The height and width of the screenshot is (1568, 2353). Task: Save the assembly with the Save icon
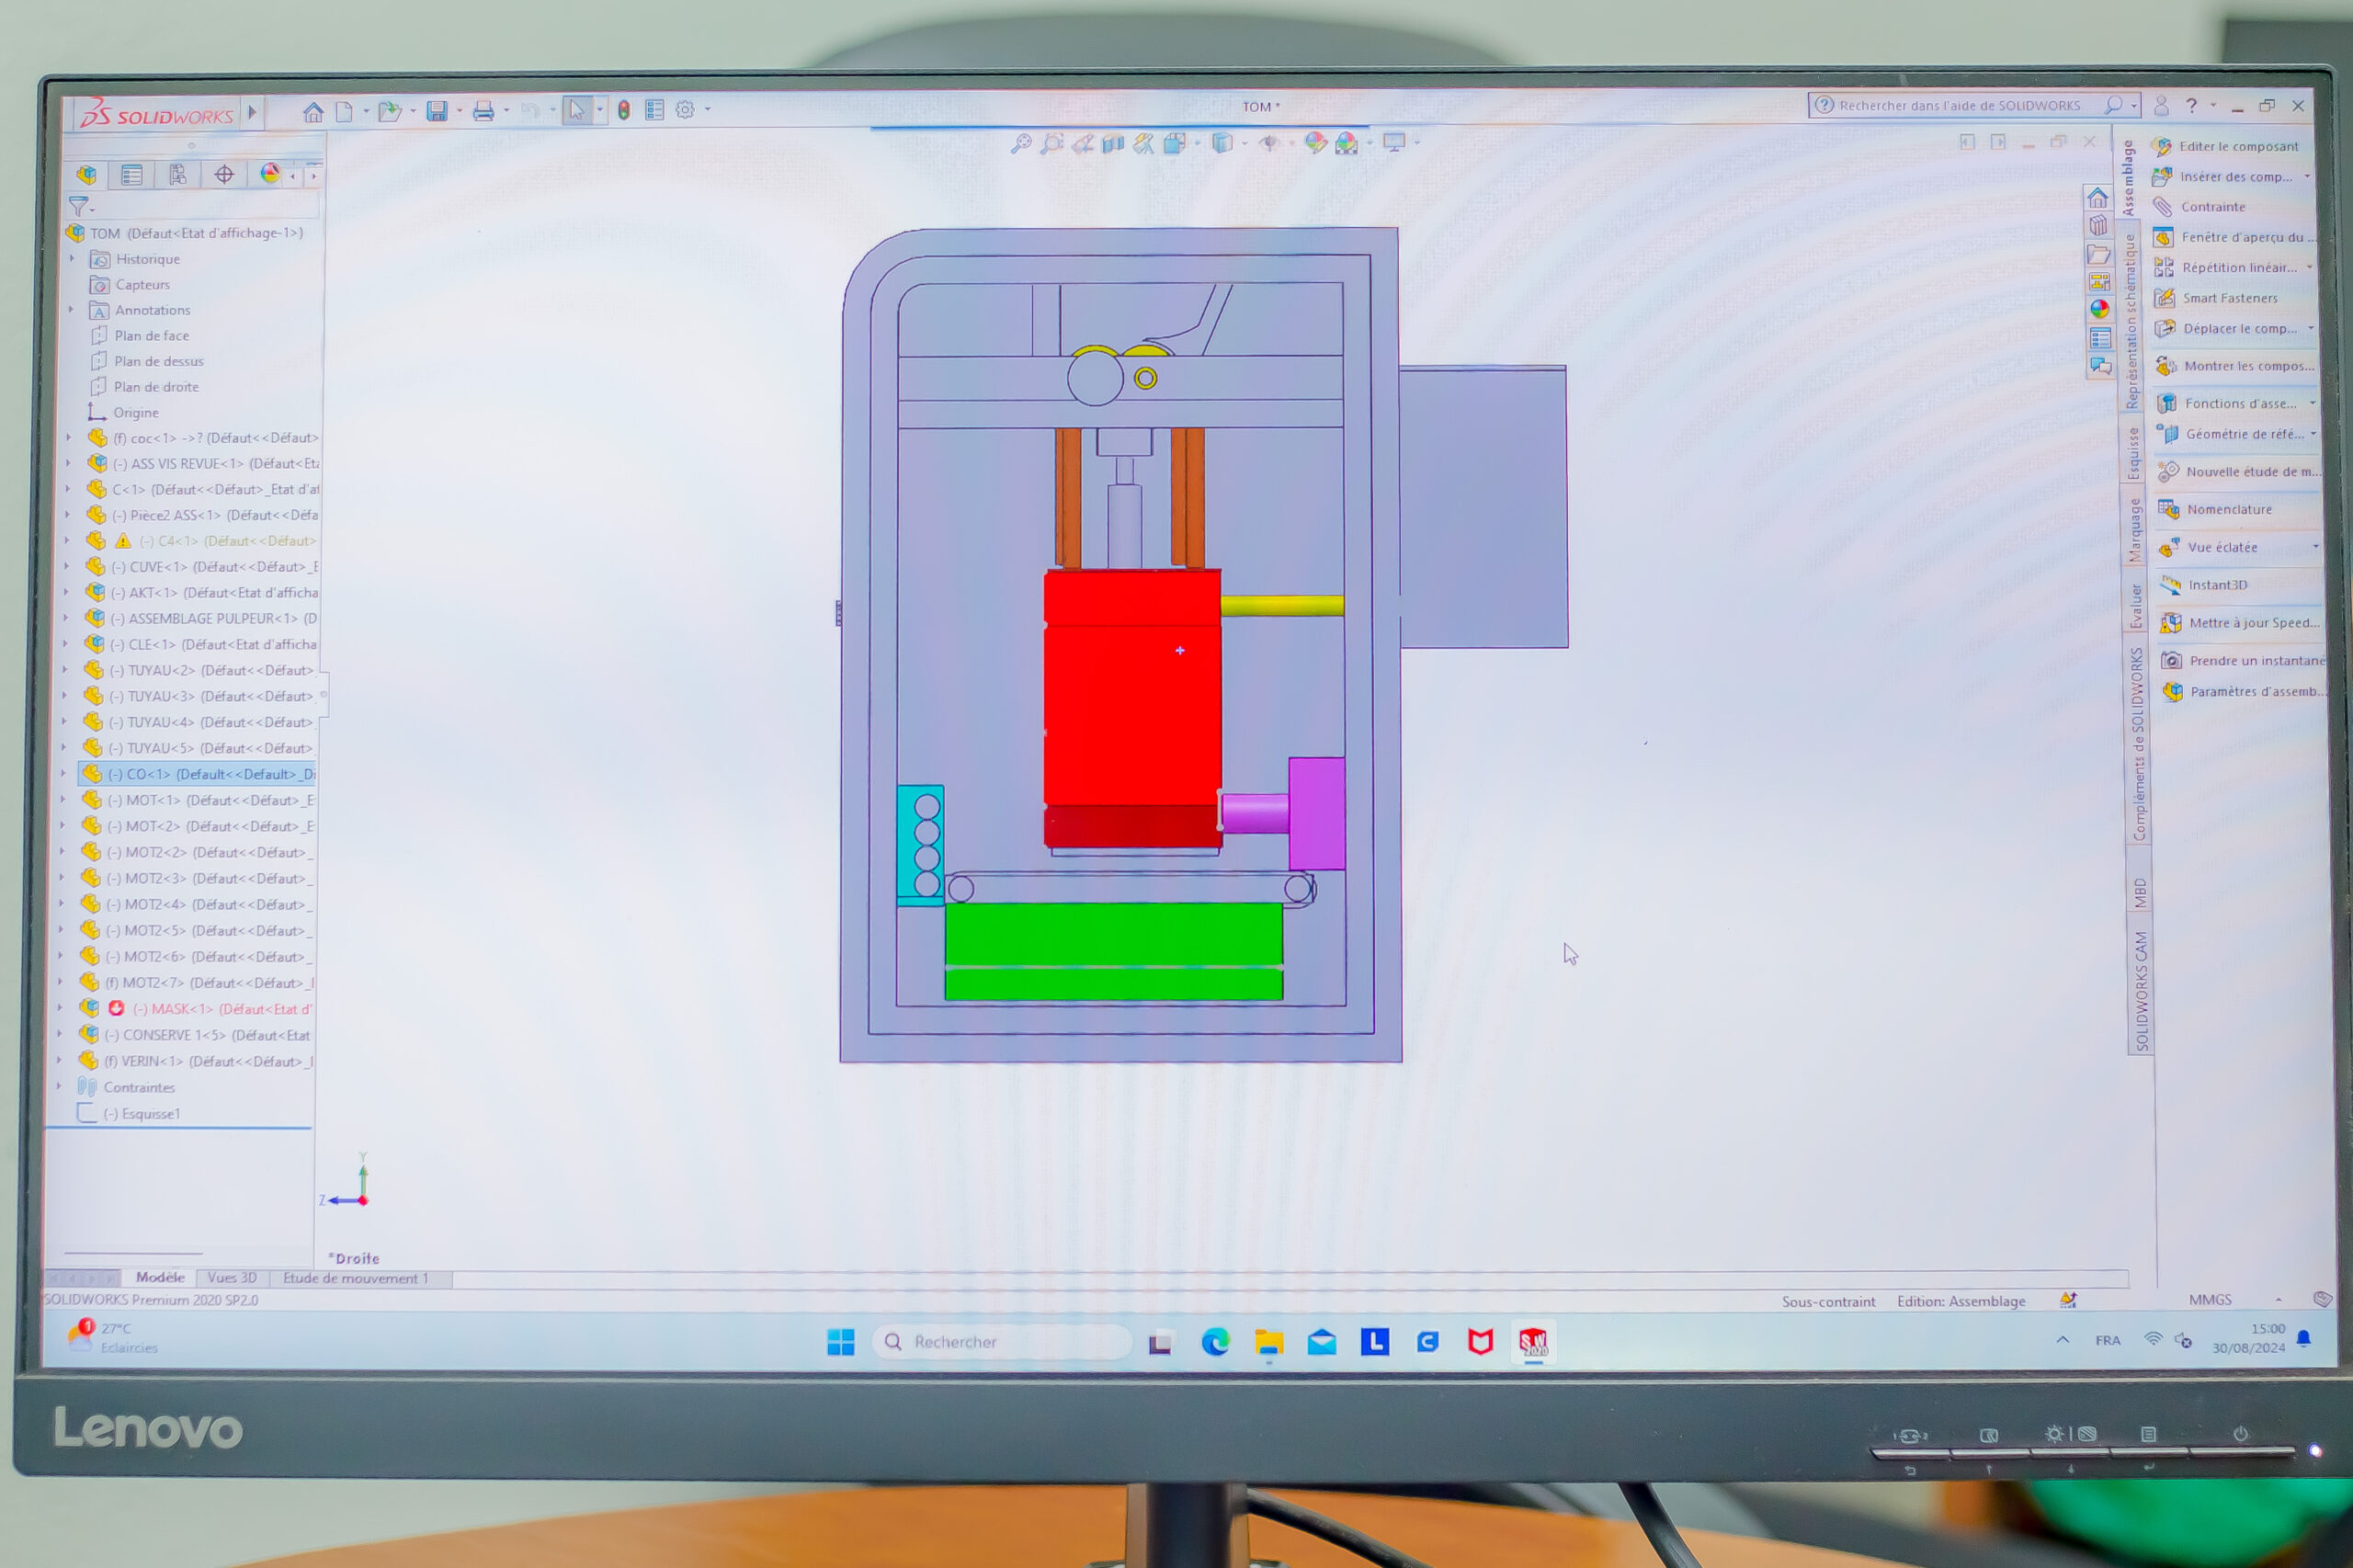pyautogui.click(x=437, y=111)
